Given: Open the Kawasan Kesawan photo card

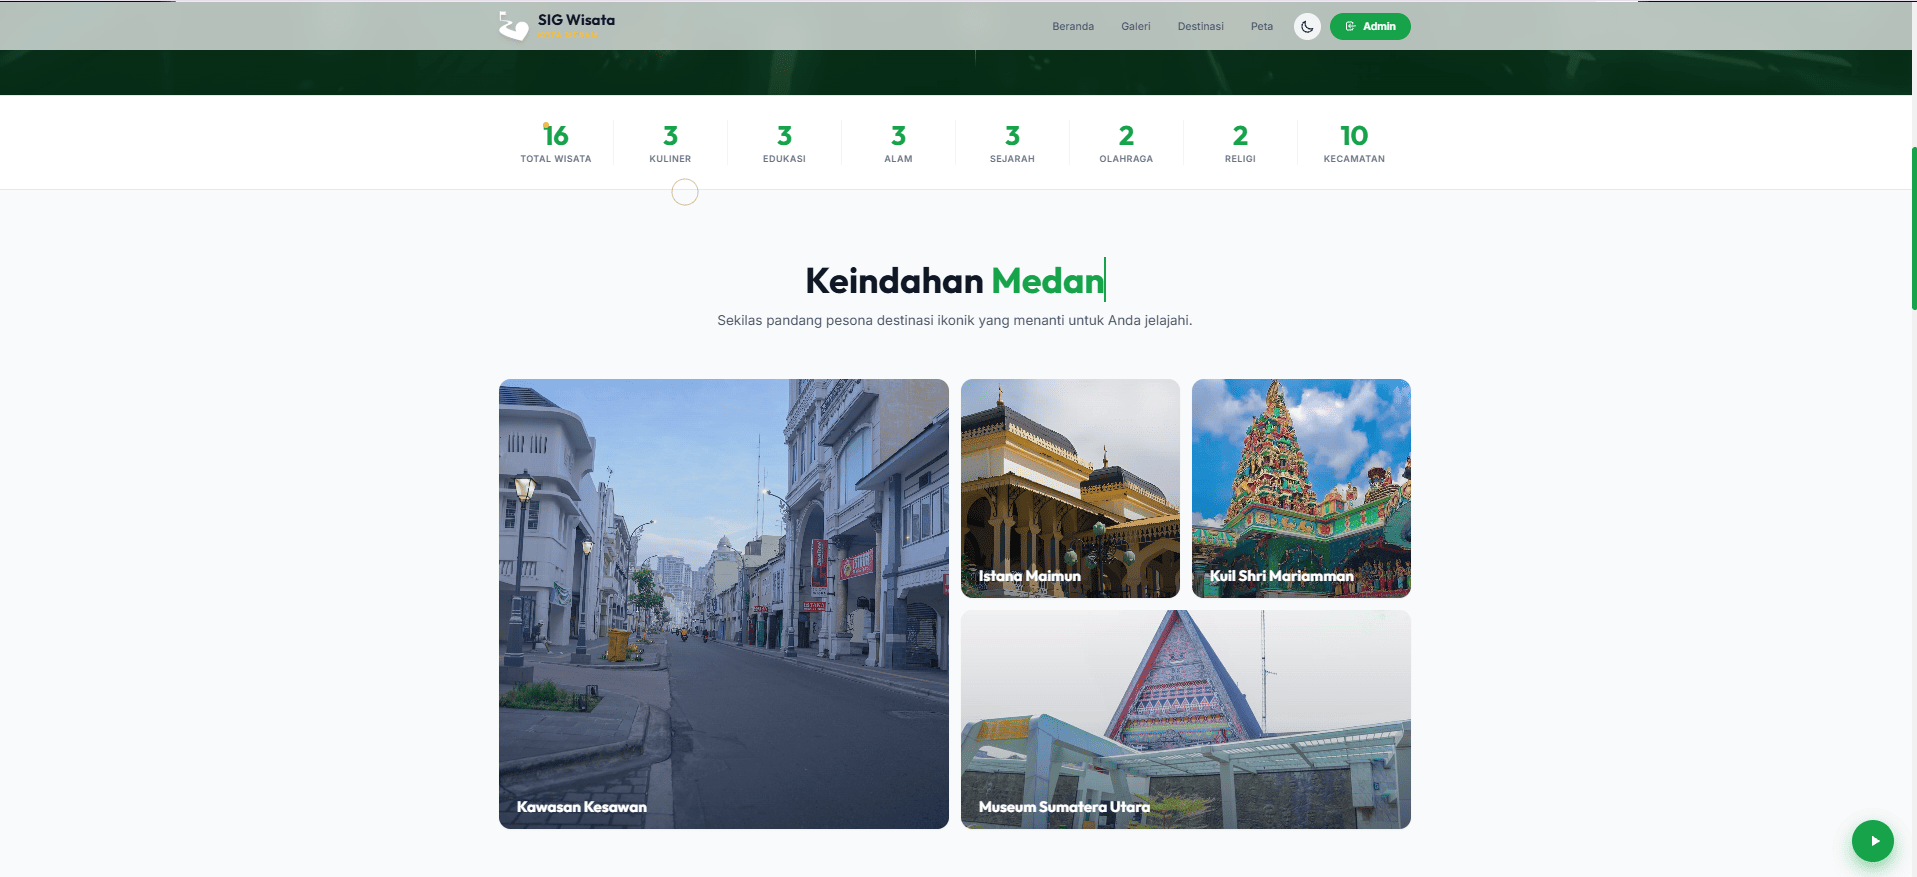Looking at the screenshot, I should 724,604.
